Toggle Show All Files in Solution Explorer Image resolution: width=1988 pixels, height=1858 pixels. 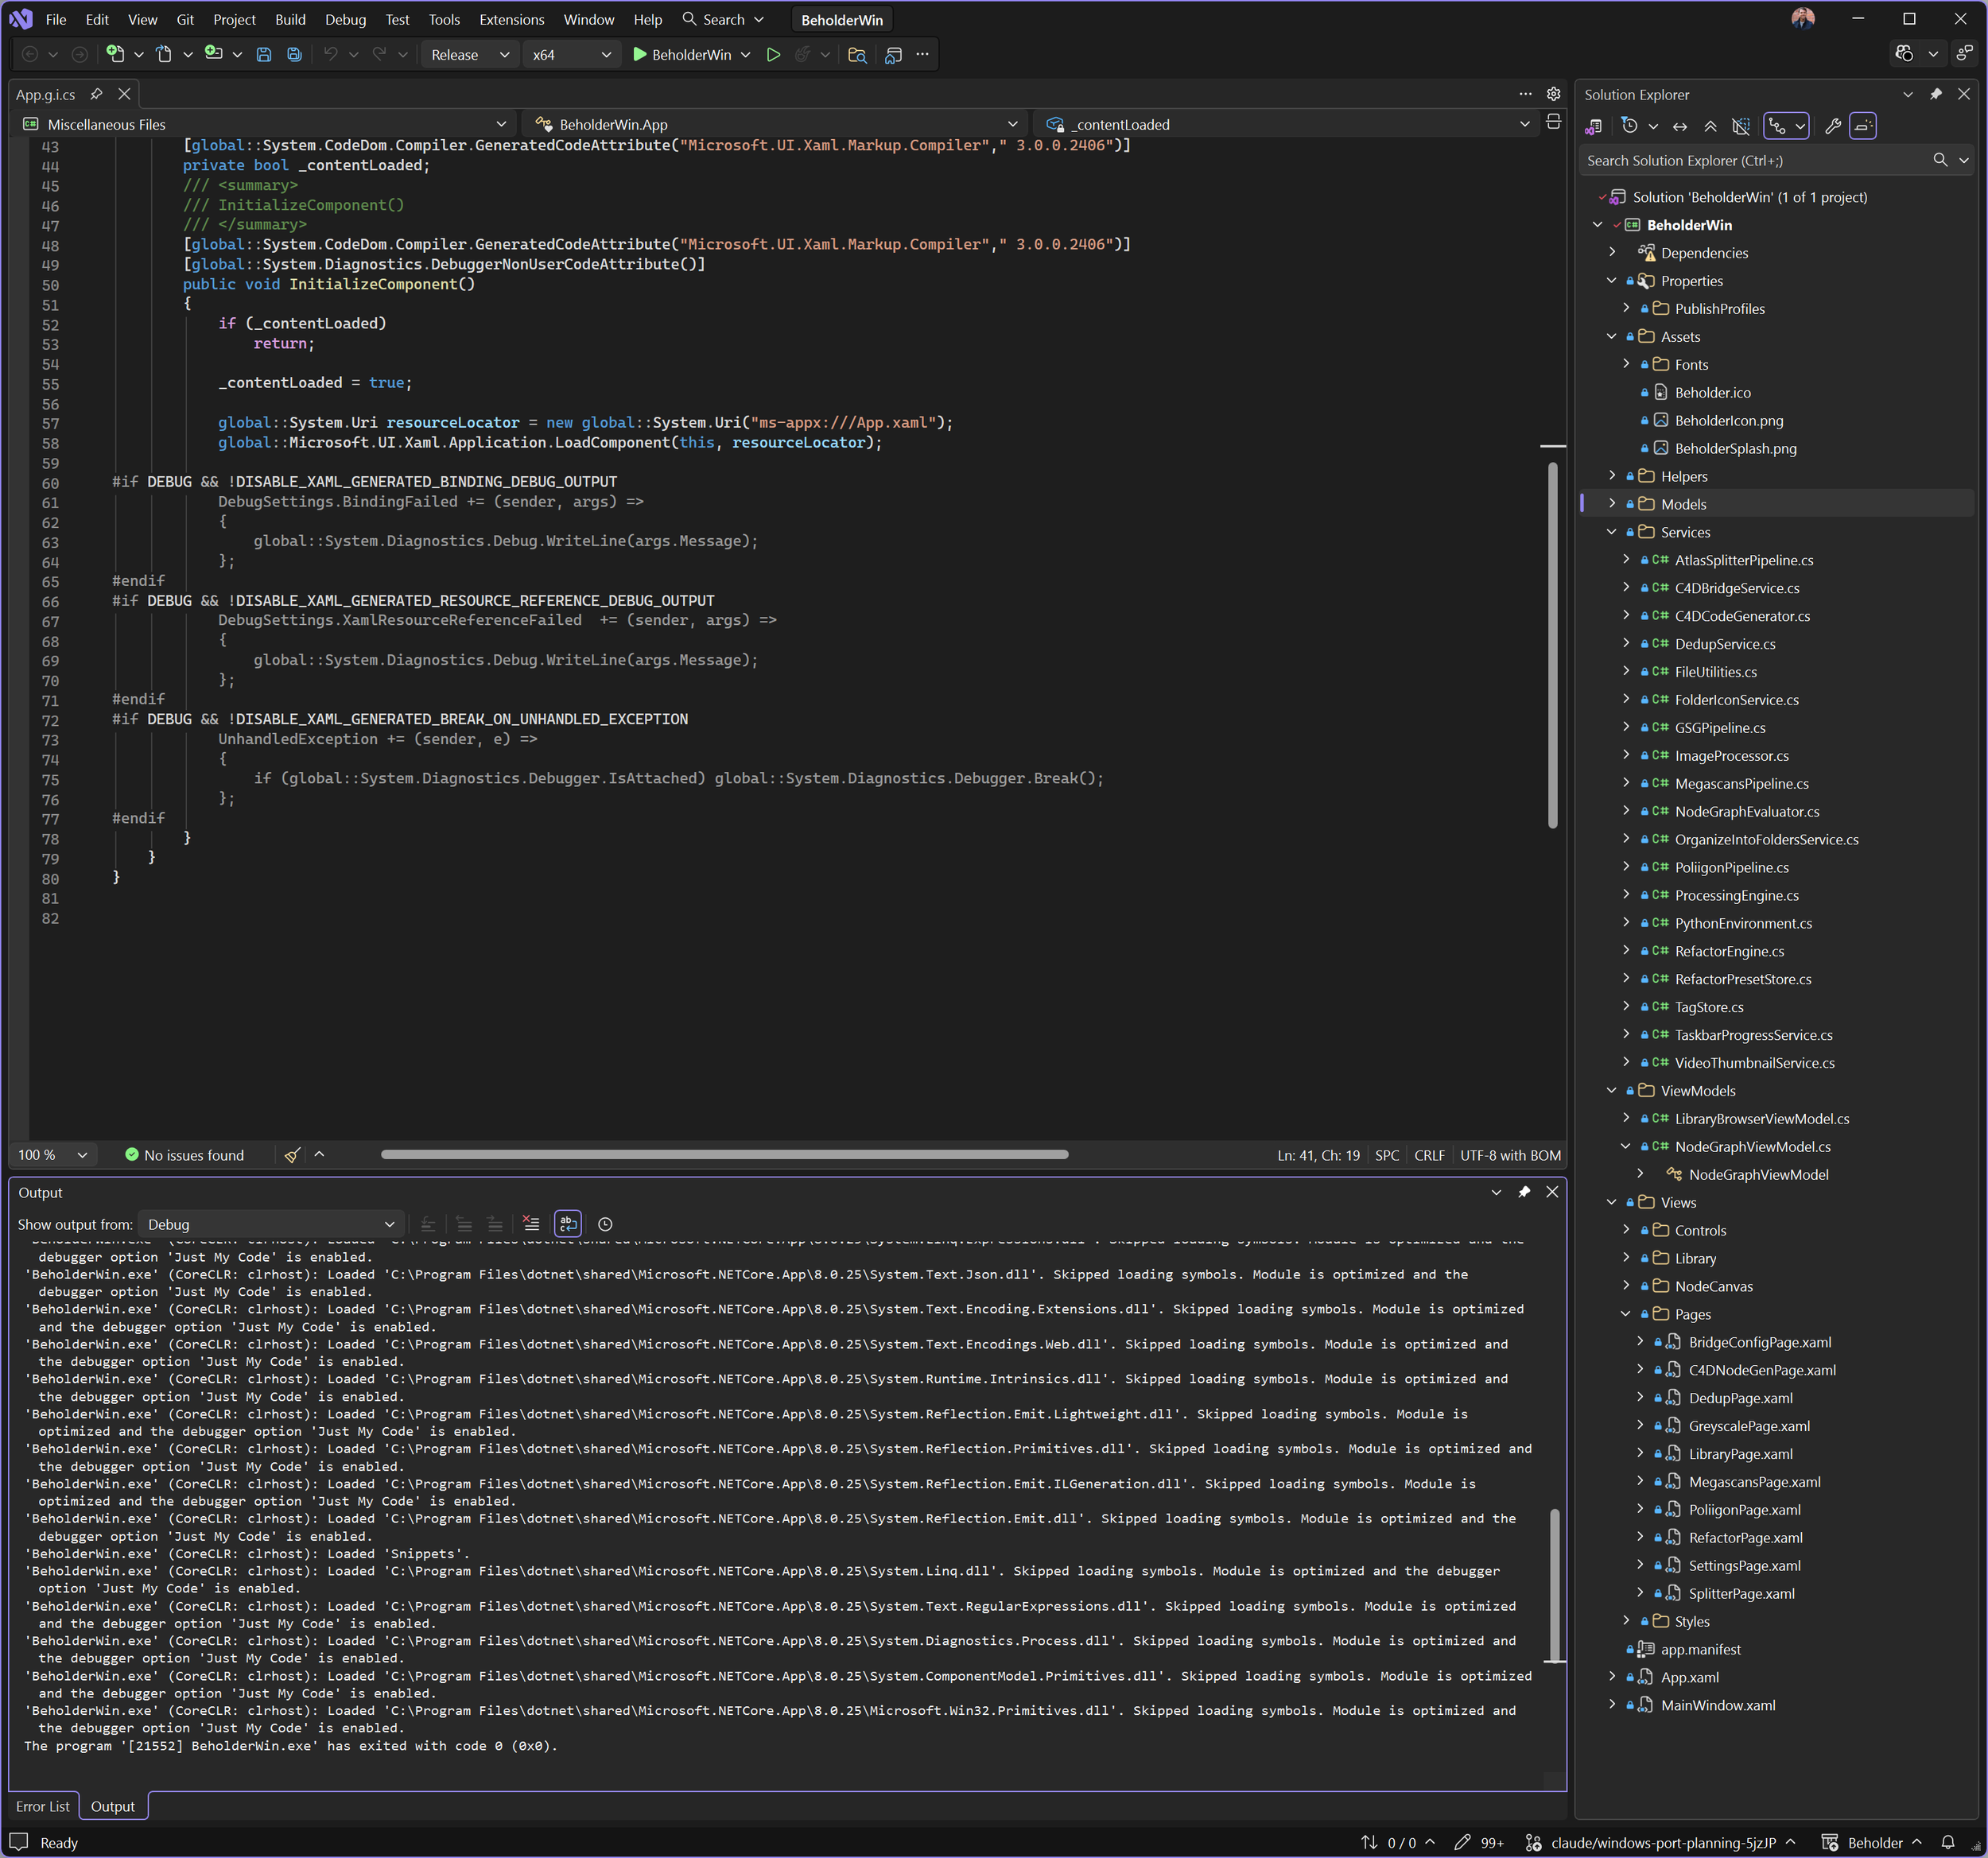pyautogui.click(x=1741, y=126)
